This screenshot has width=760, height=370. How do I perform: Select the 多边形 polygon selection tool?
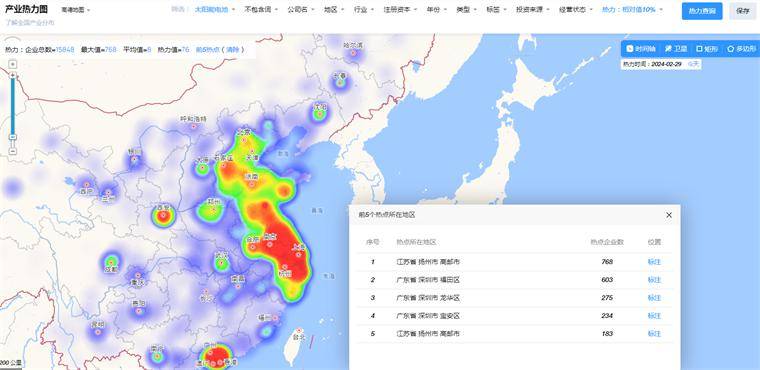[x=742, y=49]
